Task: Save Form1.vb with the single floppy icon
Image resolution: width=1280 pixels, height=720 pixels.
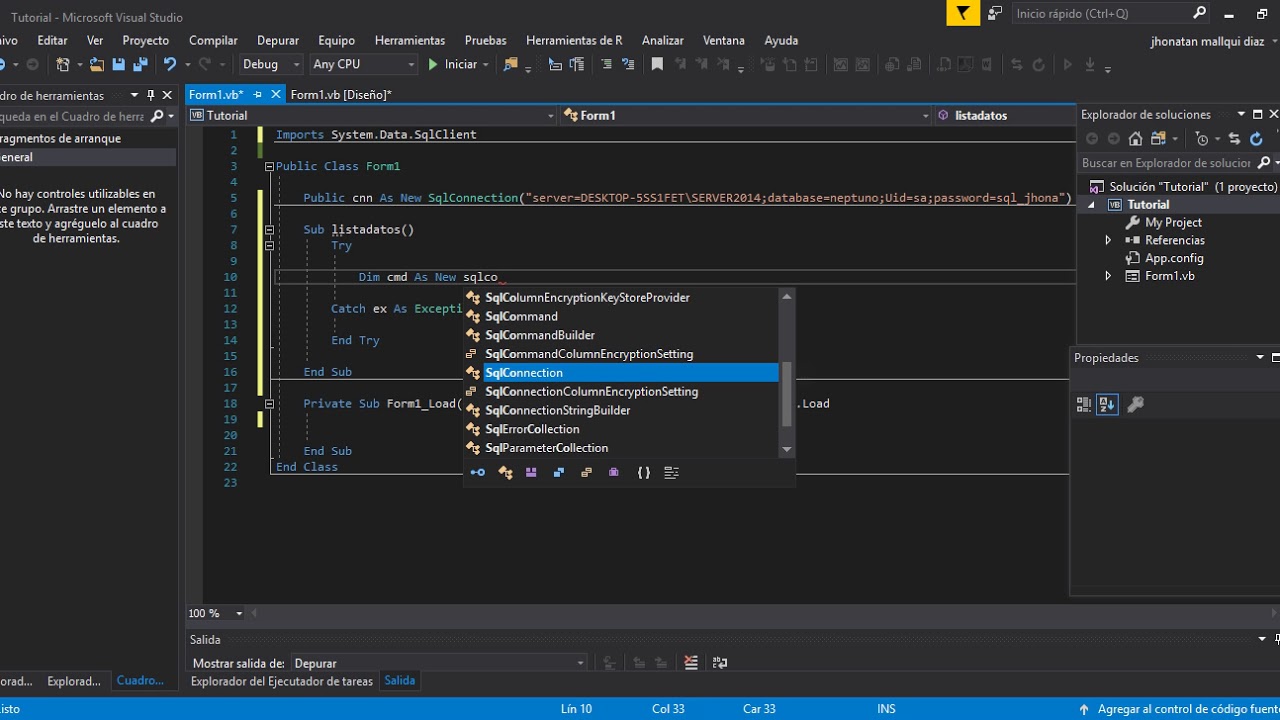Action: 118,64
